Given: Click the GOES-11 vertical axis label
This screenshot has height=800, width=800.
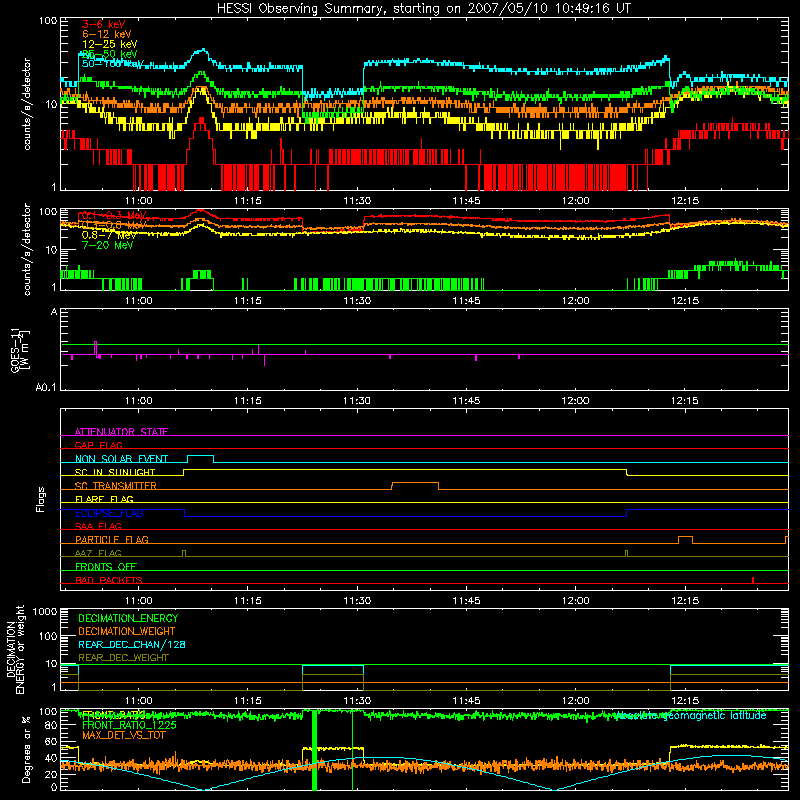Looking at the screenshot, I should [x=19, y=351].
